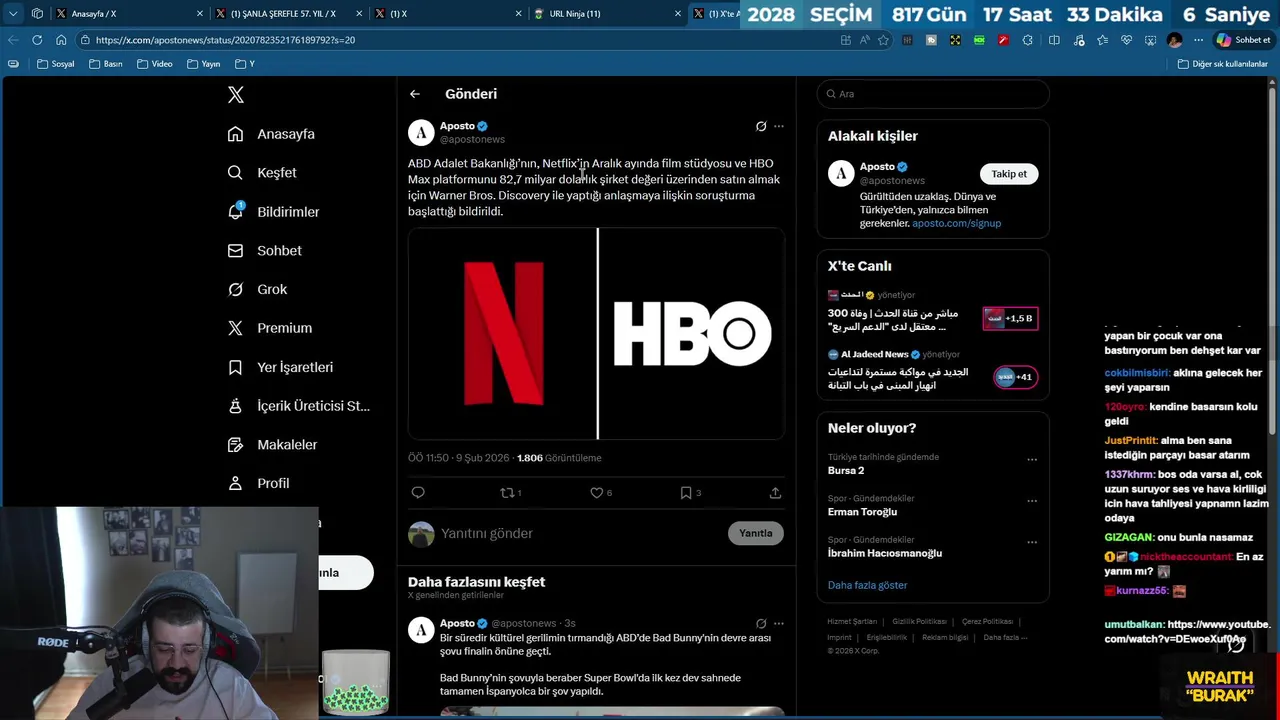Screen dimensions: 1280x720
Task: Click the Makaleler icon in sidebar
Action: [235, 445]
